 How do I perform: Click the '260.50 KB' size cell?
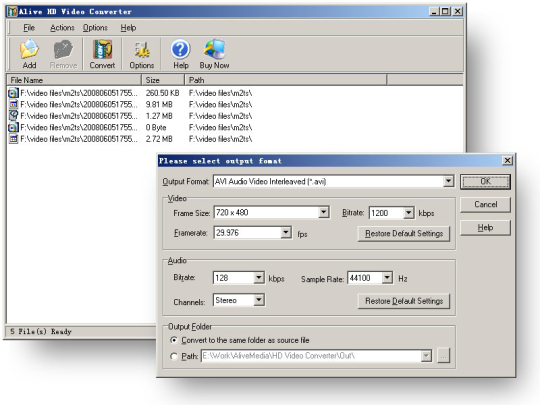click(162, 93)
